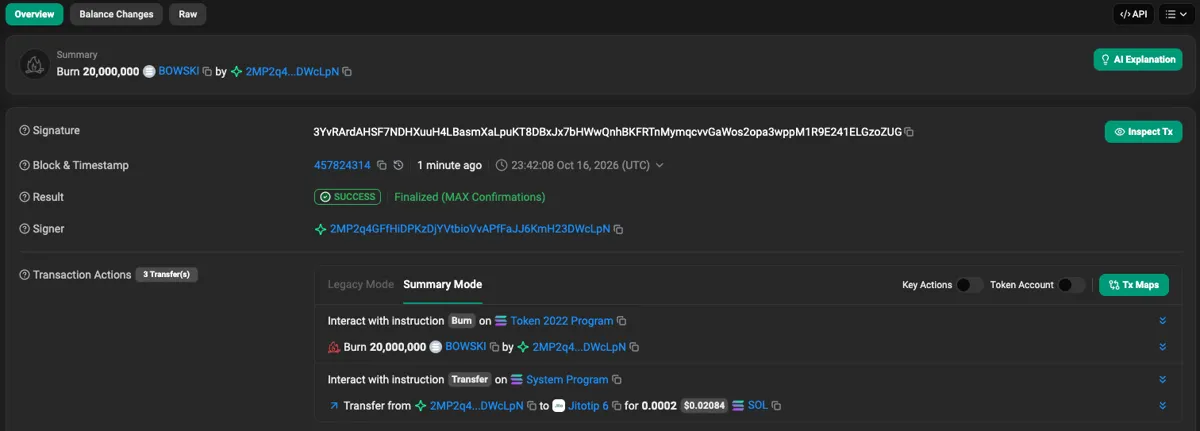Copy BOWSKI address in Burn action row
1200x431 pixels.
494,347
